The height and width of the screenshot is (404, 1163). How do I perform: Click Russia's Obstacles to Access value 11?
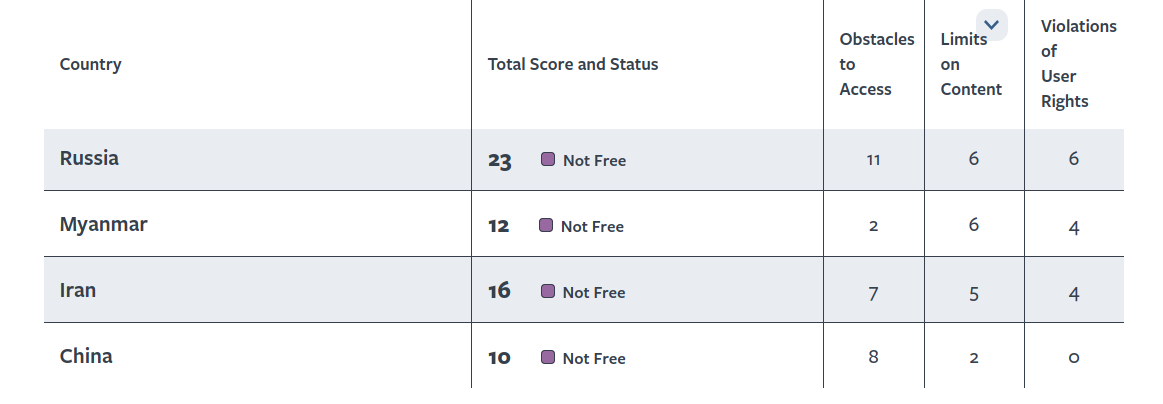pyautogui.click(x=873, y=160)
